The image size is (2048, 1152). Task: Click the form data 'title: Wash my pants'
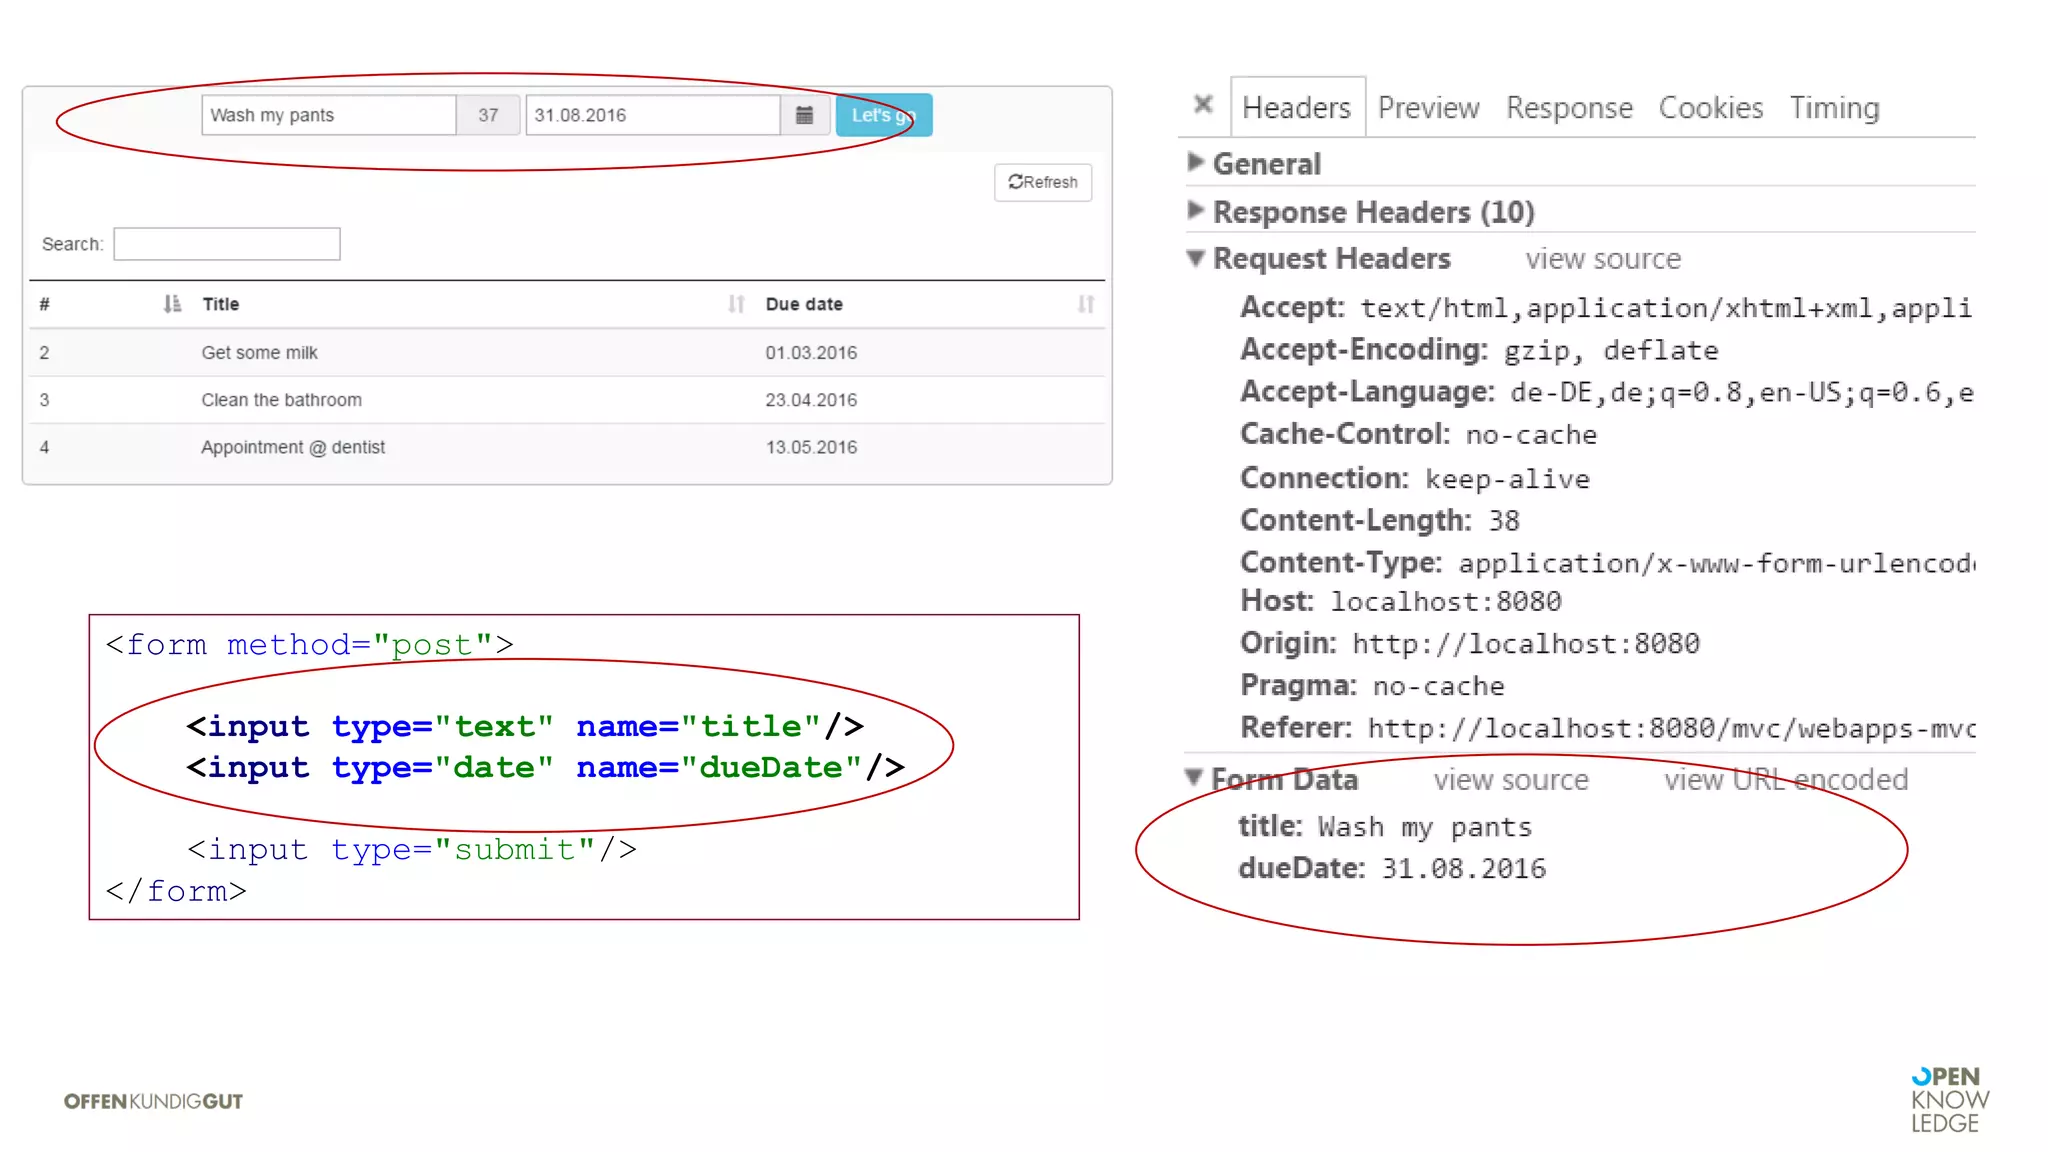pyautogui.click(x=1385, y=826)
